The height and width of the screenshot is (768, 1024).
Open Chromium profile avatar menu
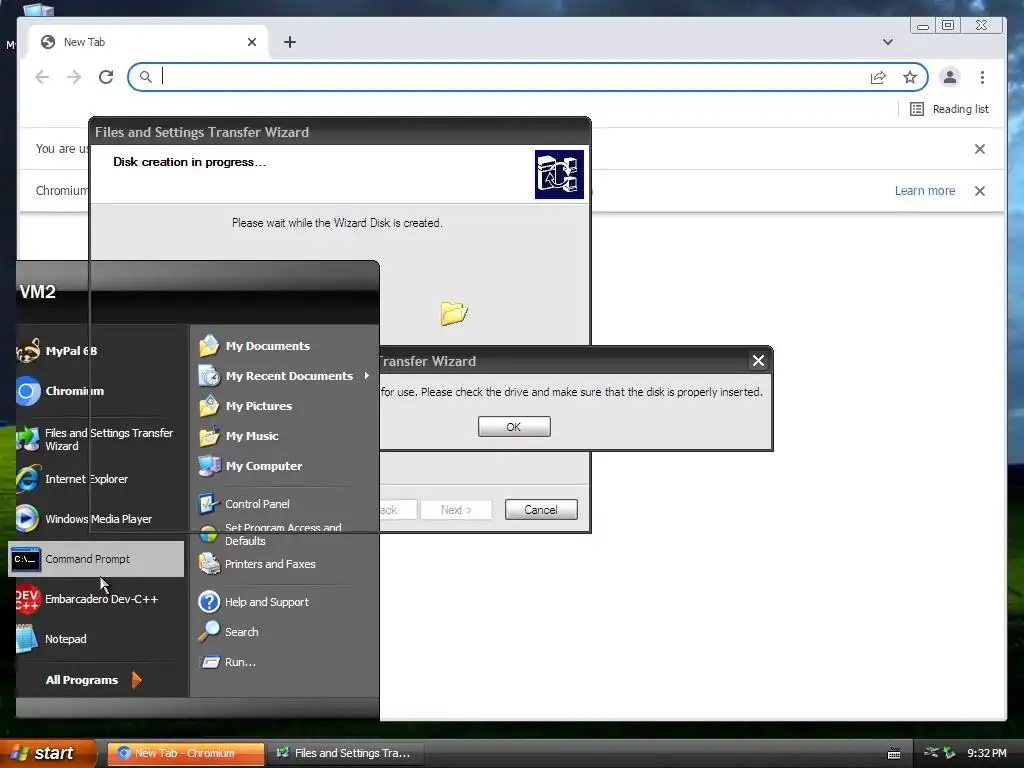tap(950, 77)
